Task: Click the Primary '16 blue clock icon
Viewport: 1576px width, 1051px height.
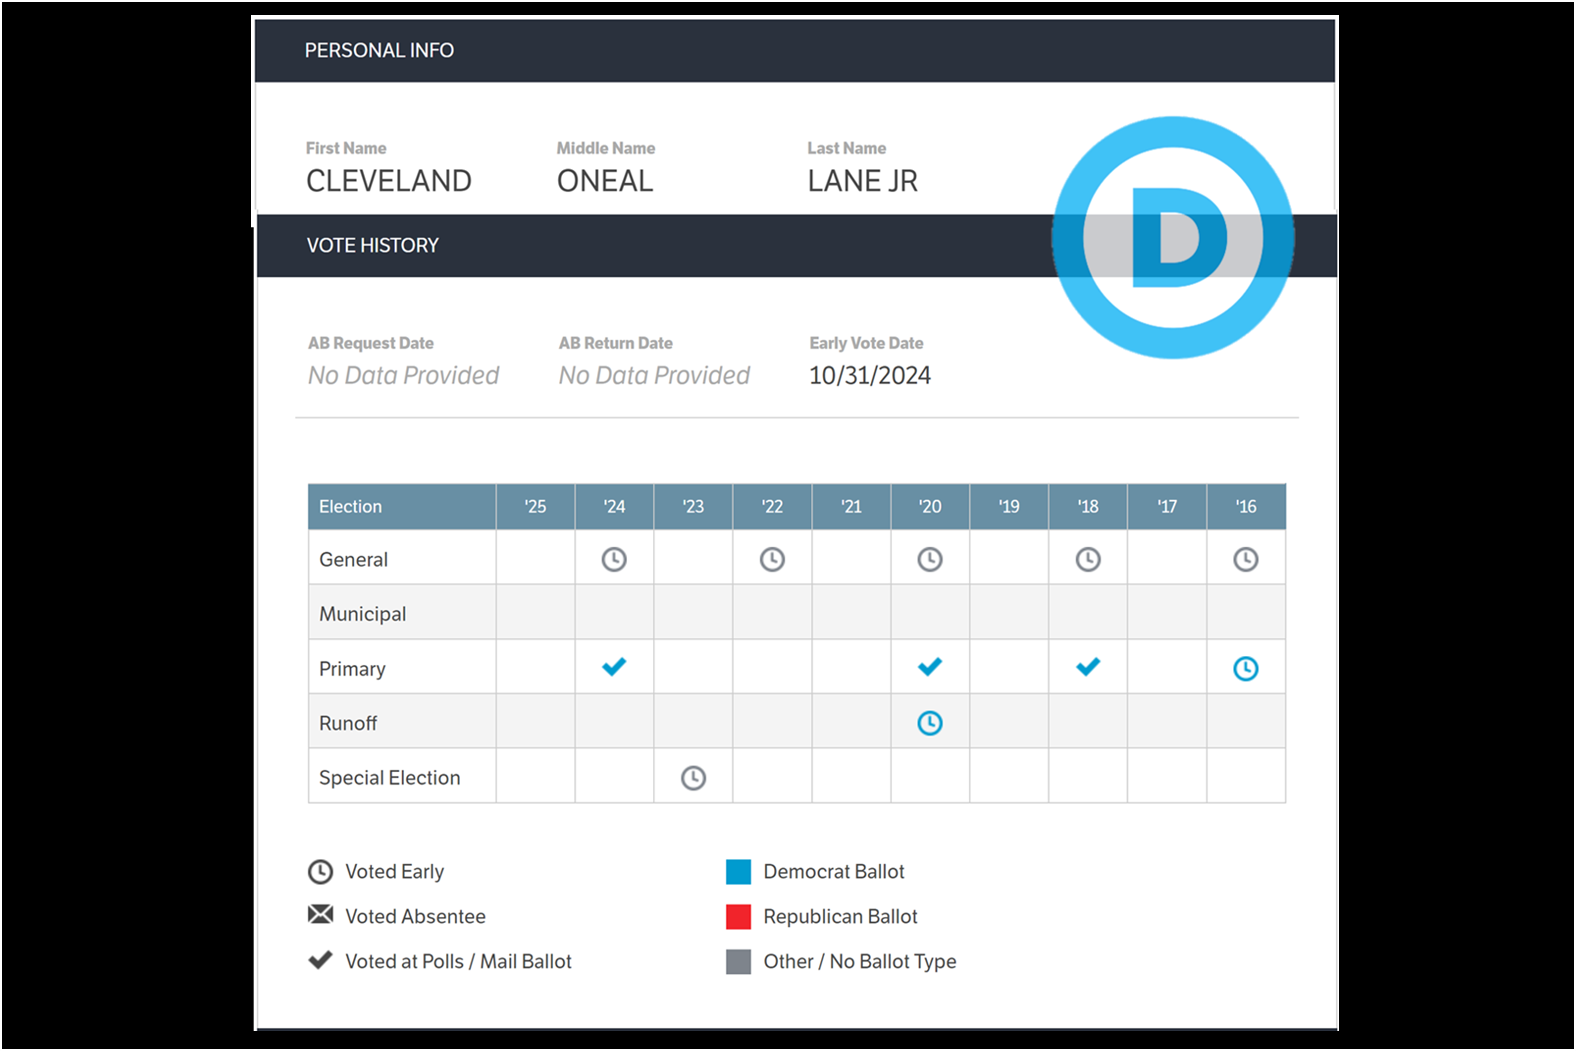Action: click(1246, 668)
